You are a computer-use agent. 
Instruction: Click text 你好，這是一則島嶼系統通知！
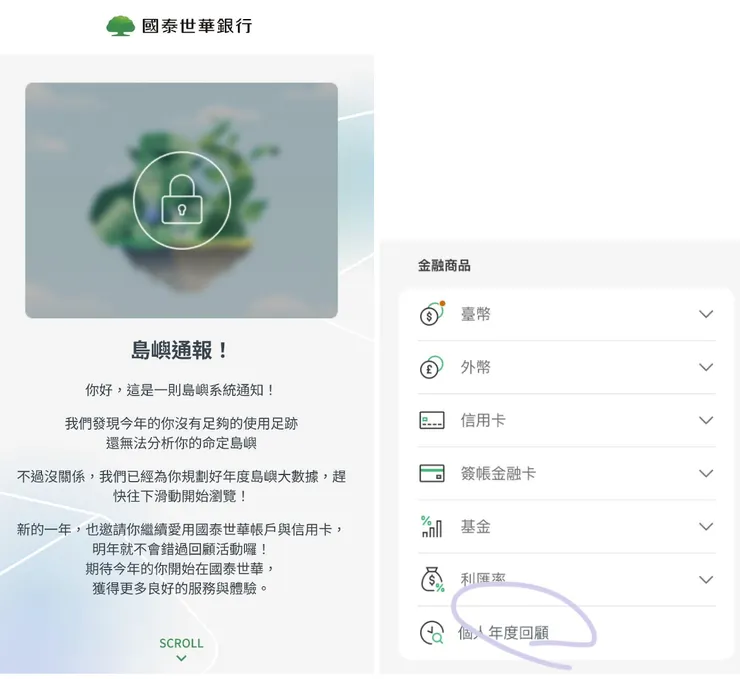click(181, 390)
